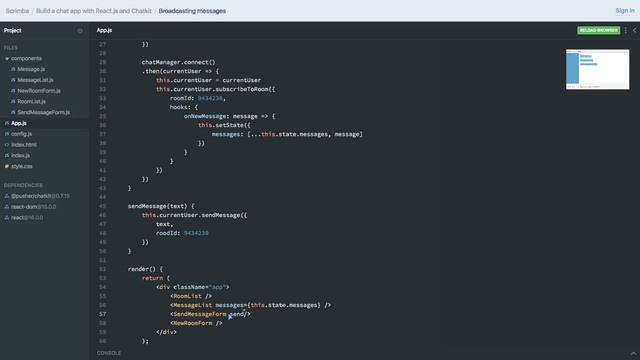The width and height of the screenshot is (640, 360).
Task: Click the HTML file icon beside index.html
Action: (x=7, y=145)
